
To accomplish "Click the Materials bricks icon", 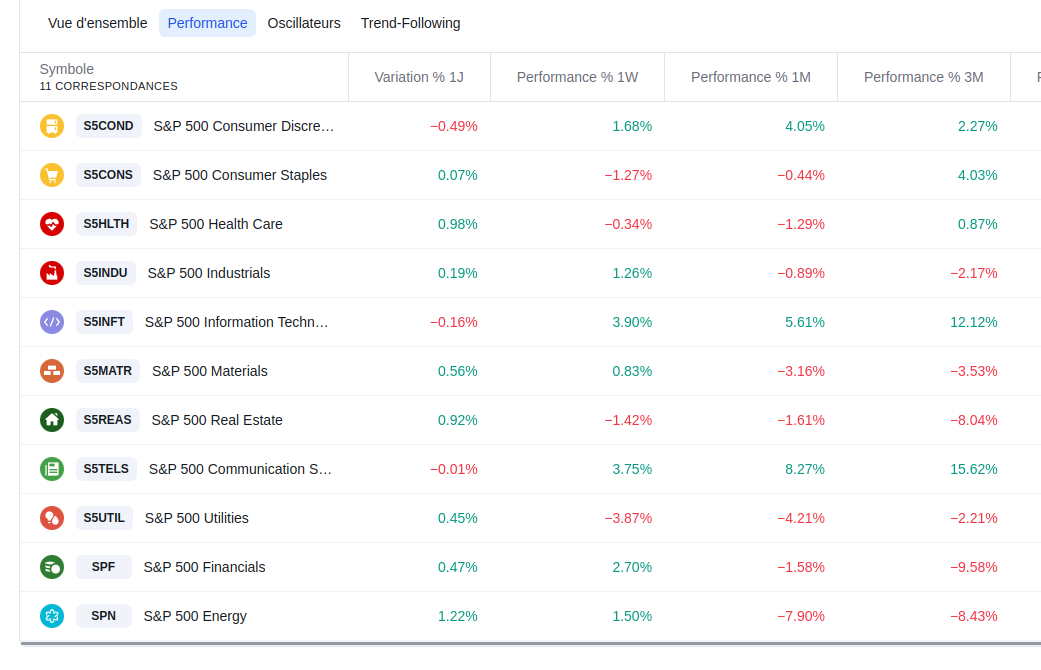I will 52,371.
